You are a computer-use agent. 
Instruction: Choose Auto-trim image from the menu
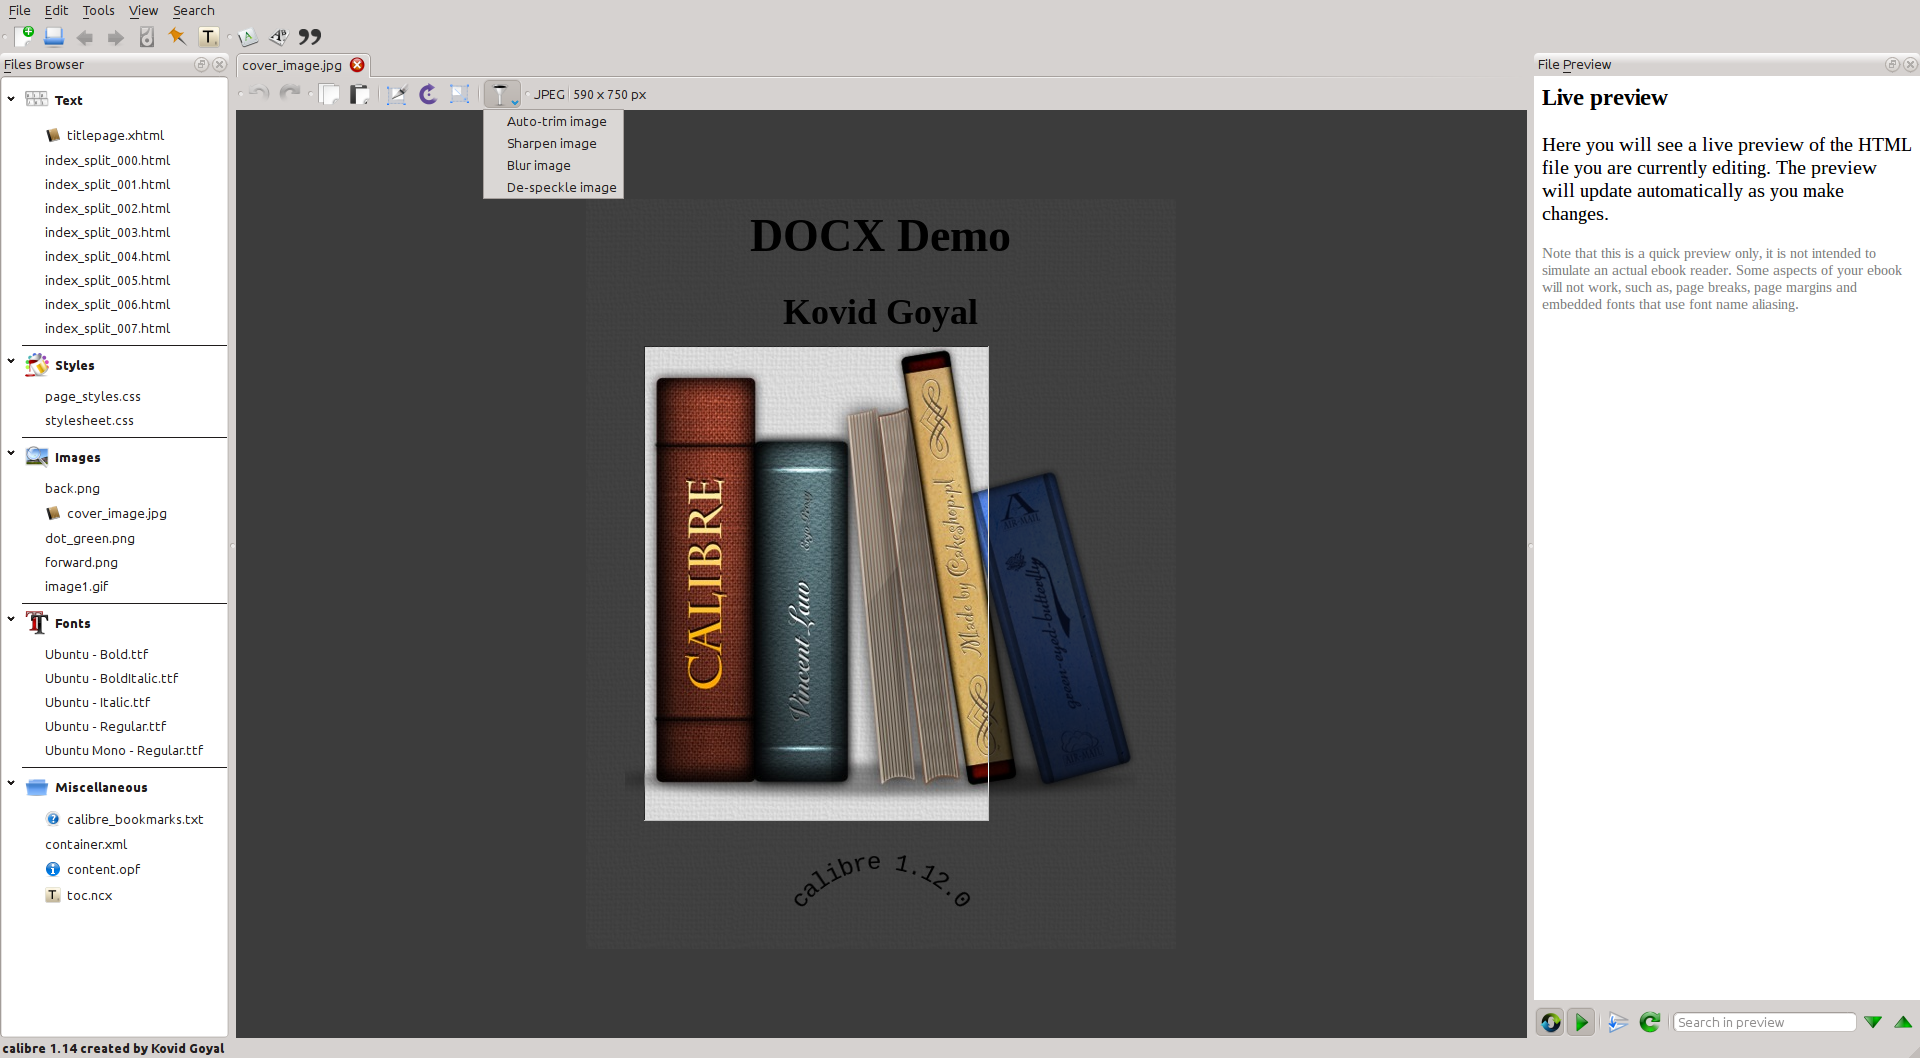[556, 122]
